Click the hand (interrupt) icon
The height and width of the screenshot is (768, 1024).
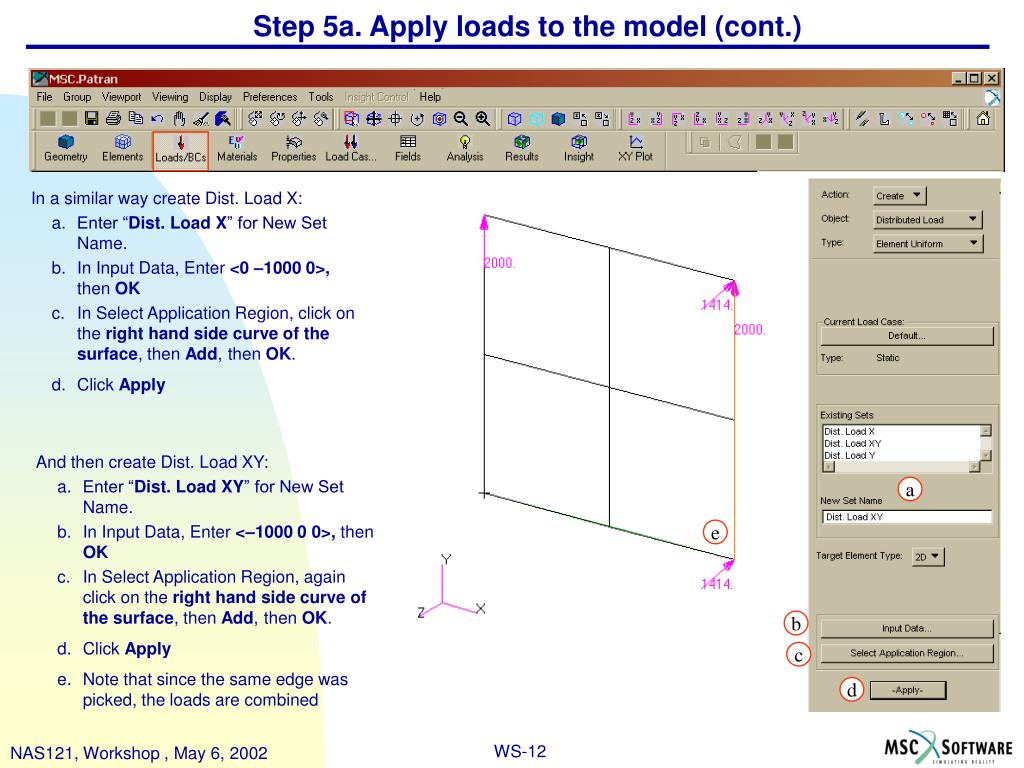pyautogui.click(x=180, y=118)
